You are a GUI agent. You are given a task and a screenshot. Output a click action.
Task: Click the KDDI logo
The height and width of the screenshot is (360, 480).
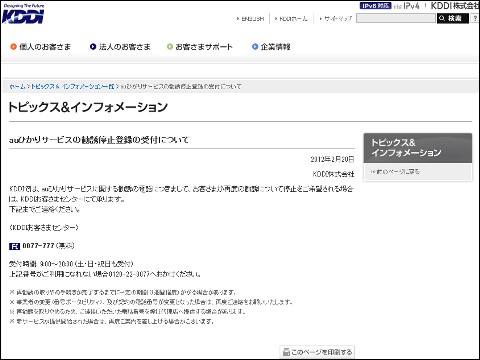click(23, 14)
